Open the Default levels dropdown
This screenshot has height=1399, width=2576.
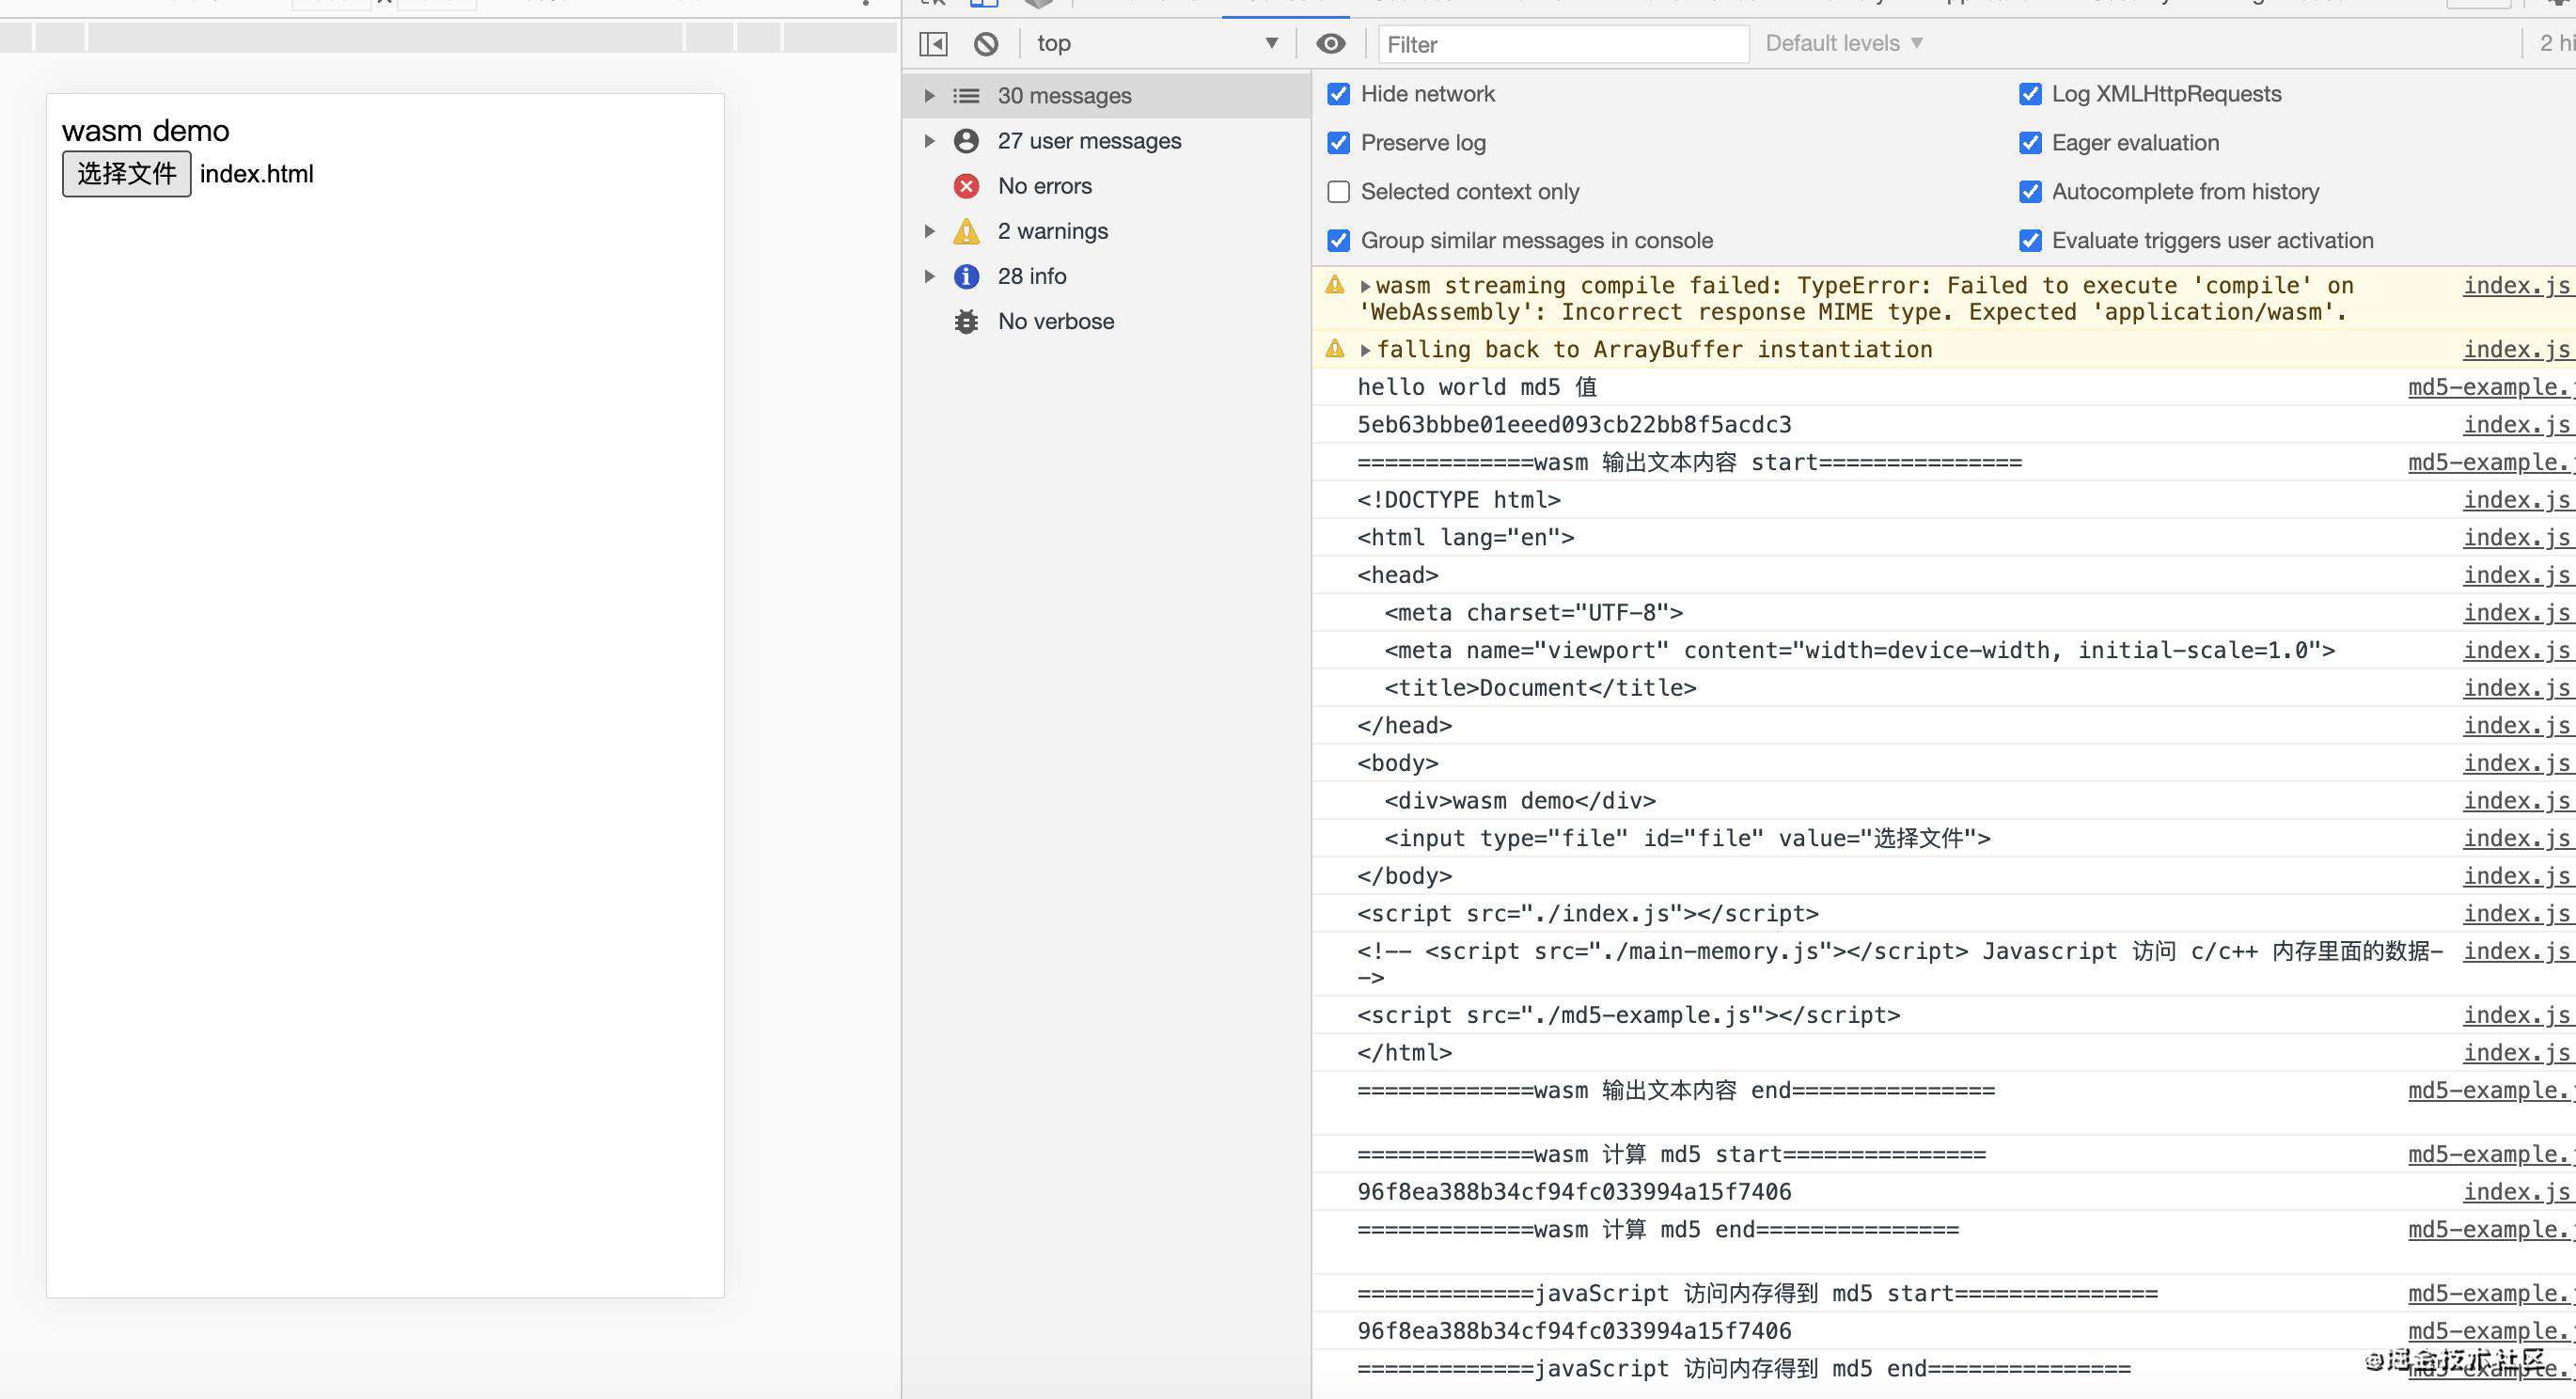click(x=1844, y=44)
